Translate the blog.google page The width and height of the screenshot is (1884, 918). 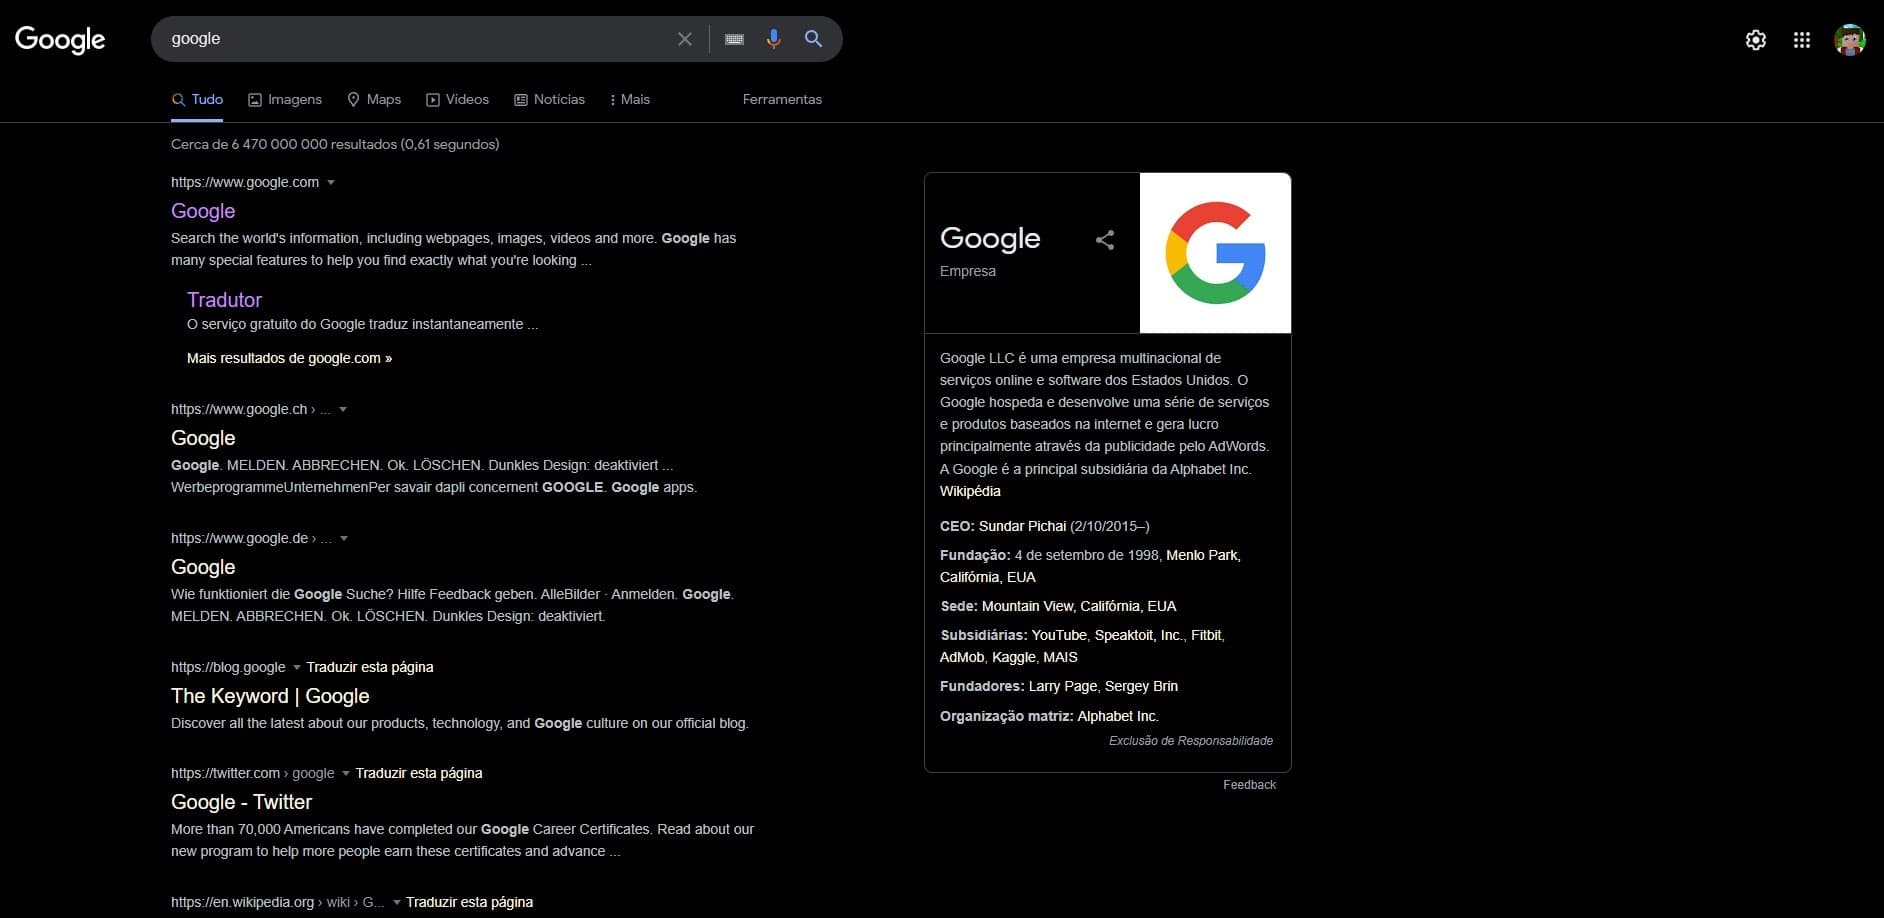[x=370, y=667]
